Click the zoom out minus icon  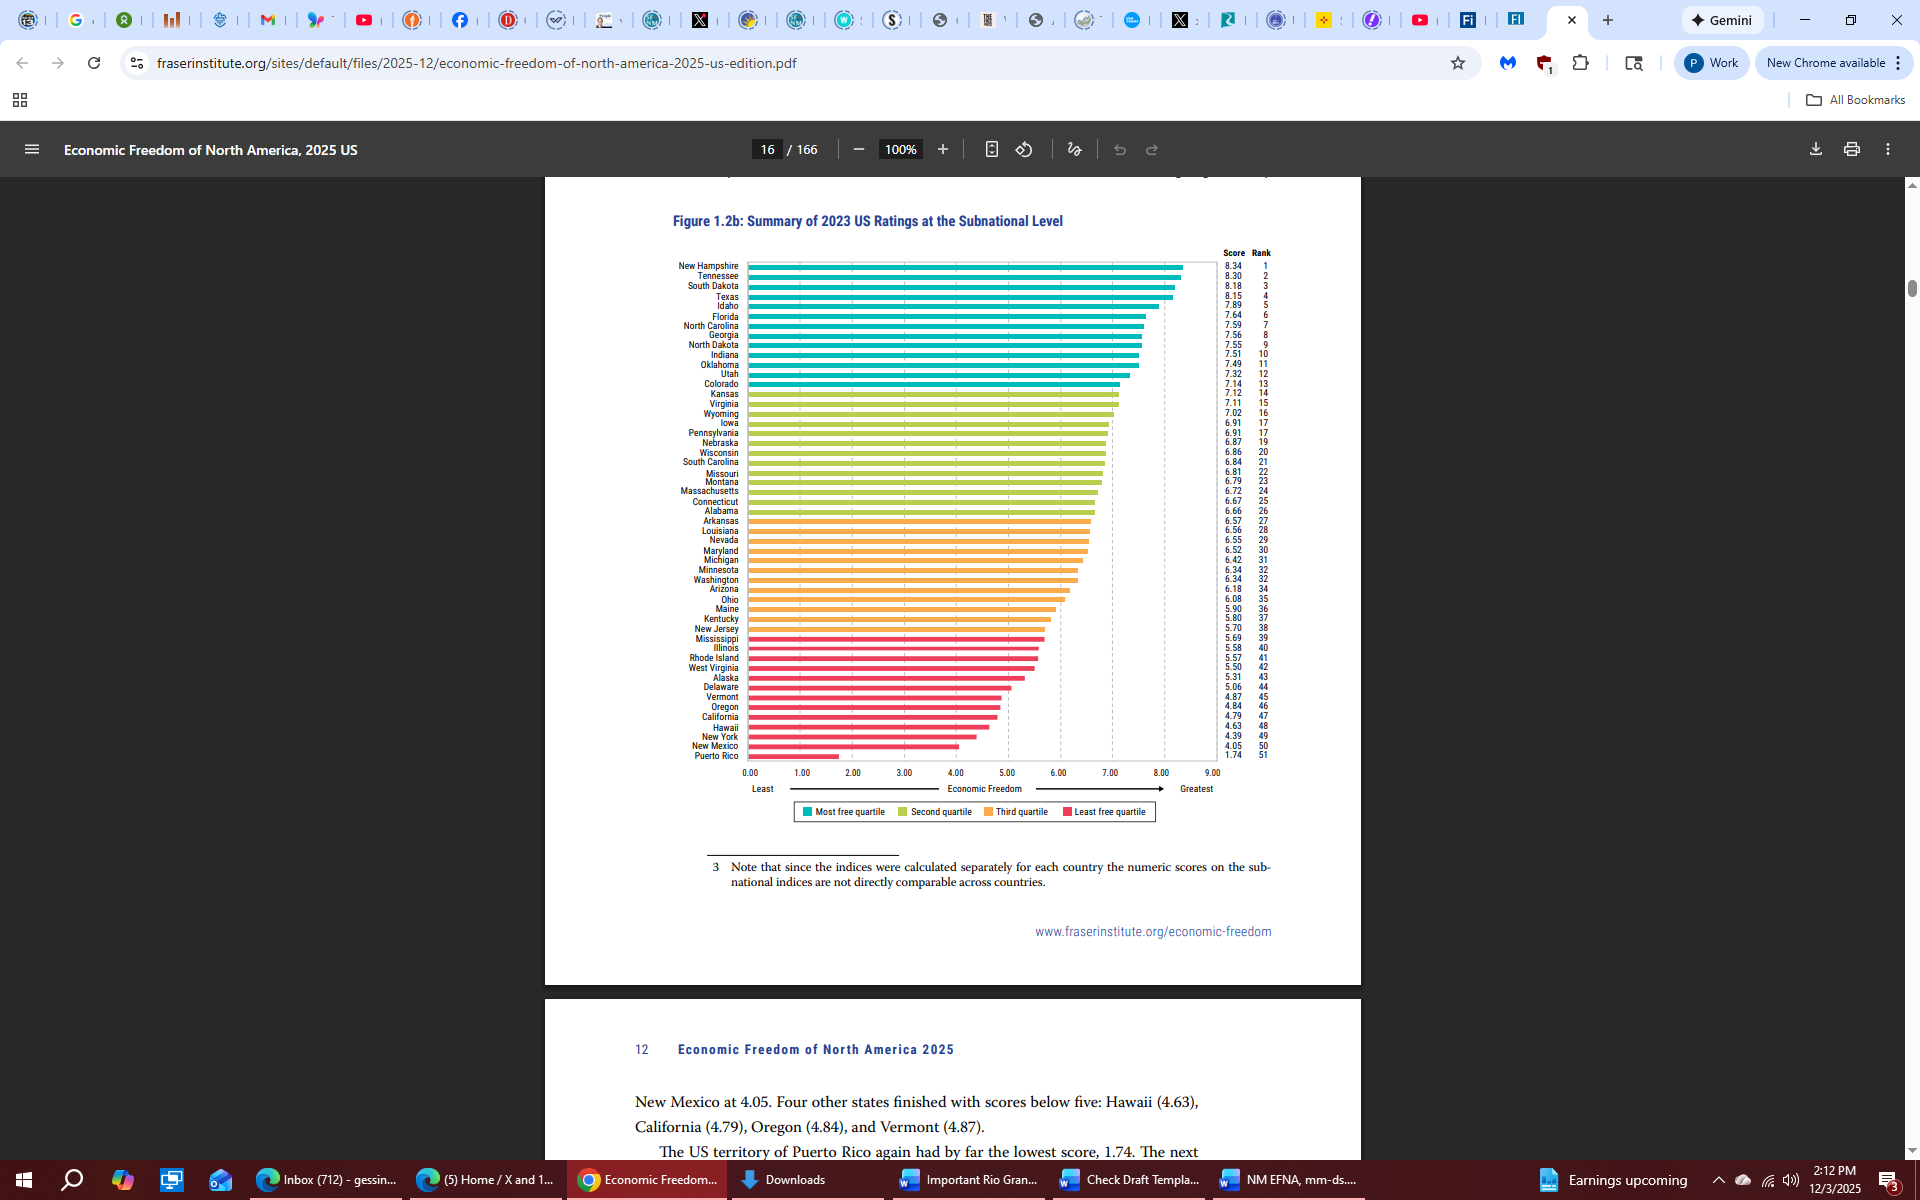click(858, 149)
